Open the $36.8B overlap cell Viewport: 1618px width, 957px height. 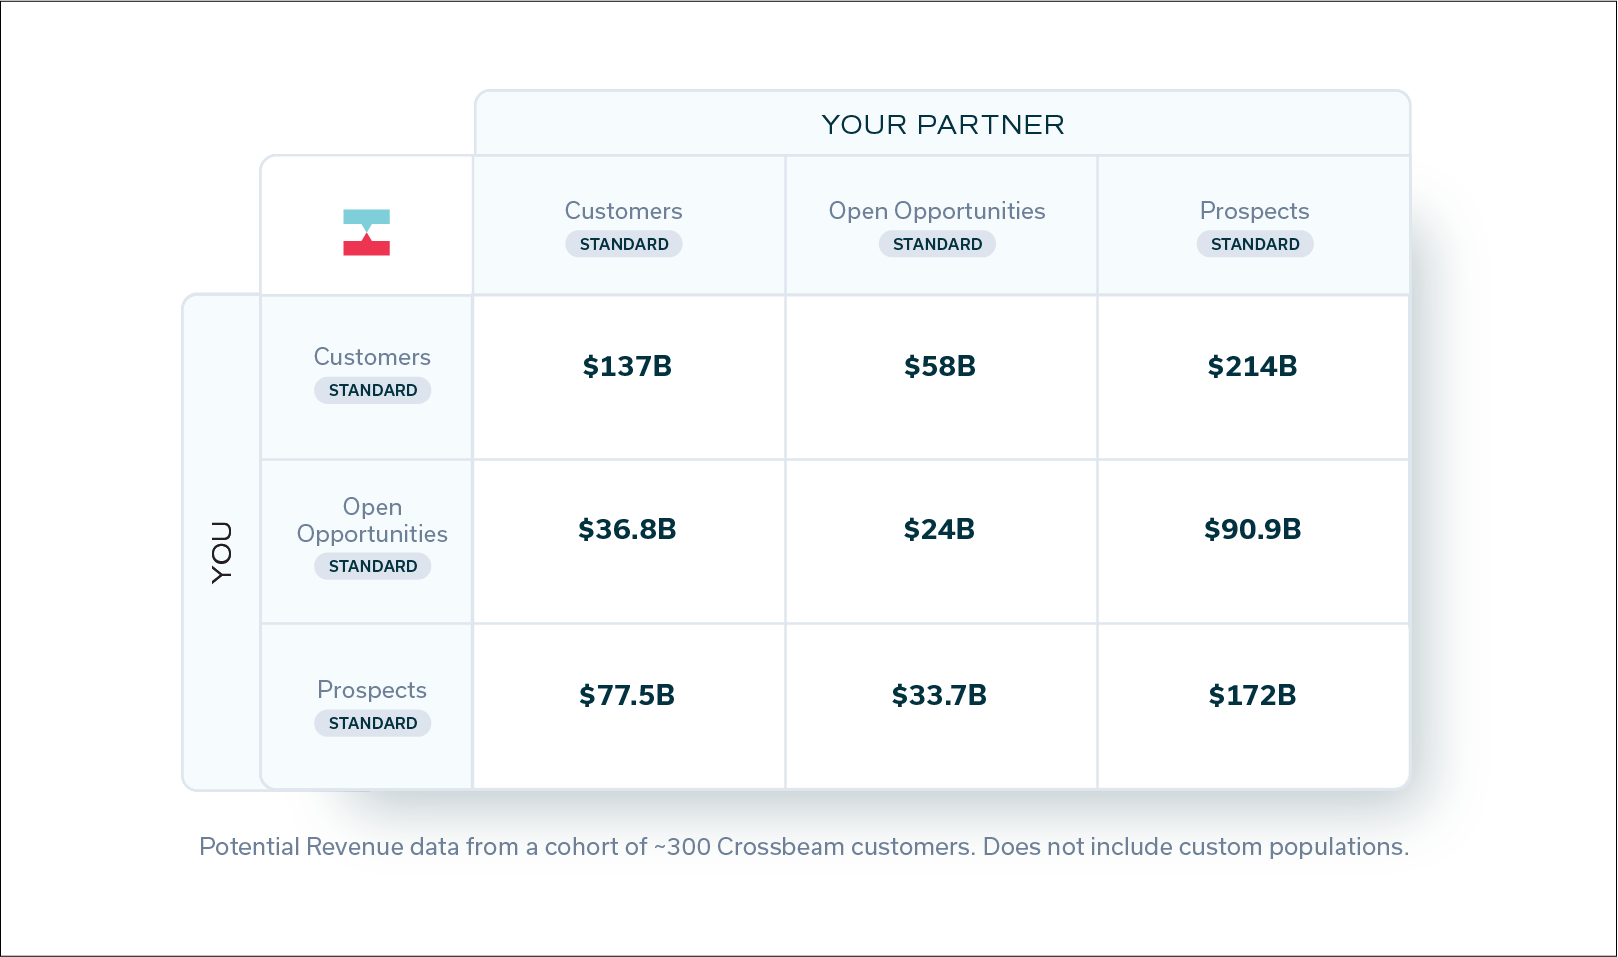[x=628, y=542]
